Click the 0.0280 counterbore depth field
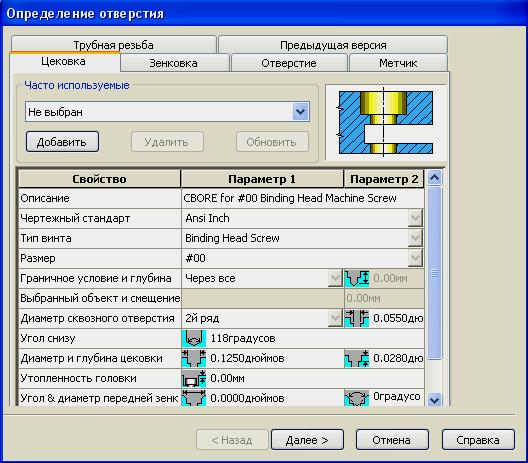Viewport: 528px width, 463px height. (x=397, y=358)
